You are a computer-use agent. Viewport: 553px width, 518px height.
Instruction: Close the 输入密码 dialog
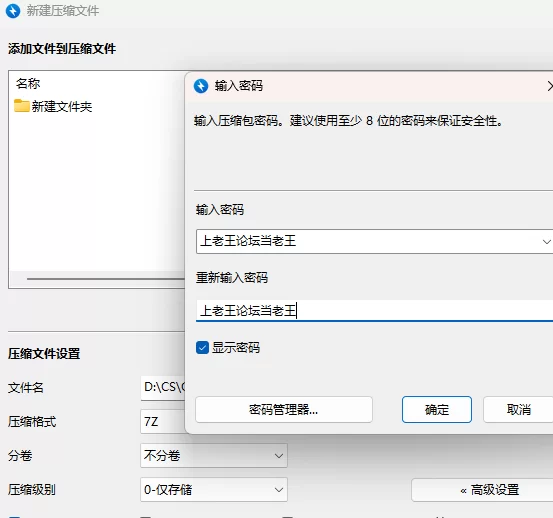[550, 86]
